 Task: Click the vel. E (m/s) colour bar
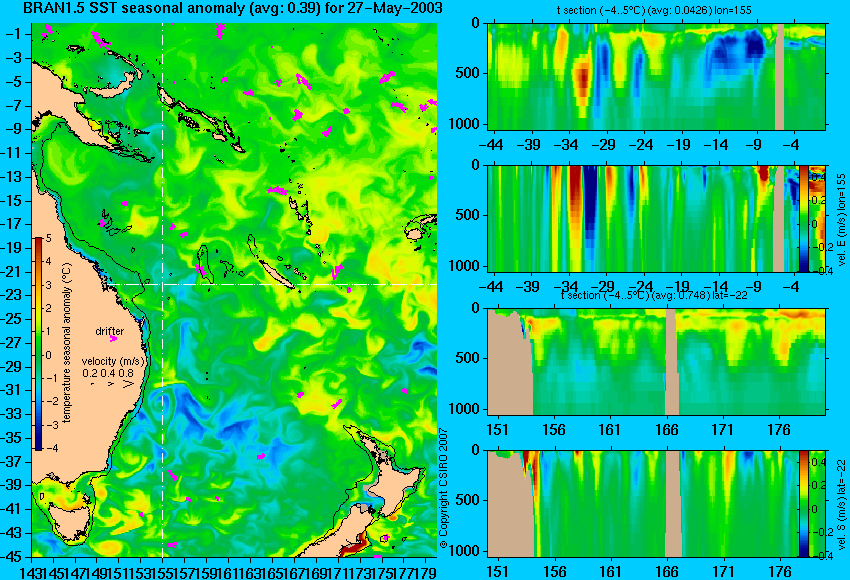point(803,219)
